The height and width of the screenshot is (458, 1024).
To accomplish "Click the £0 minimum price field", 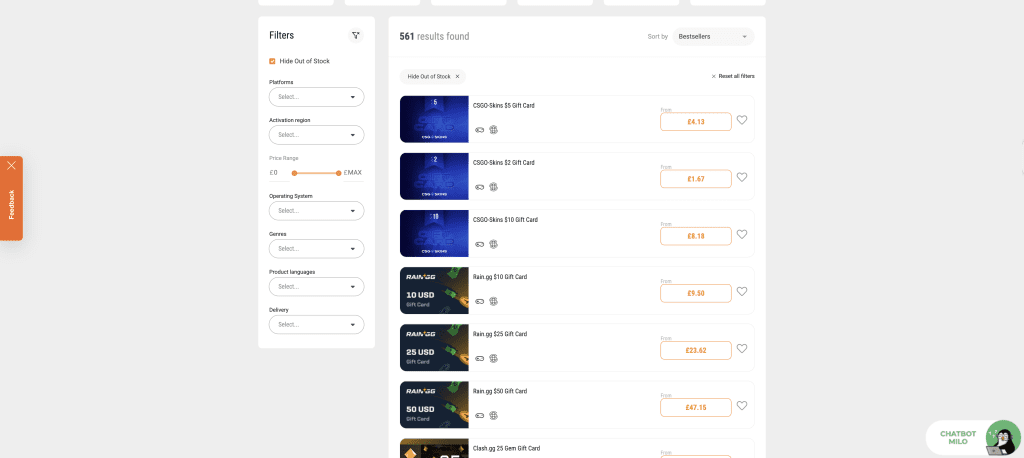I will click(279, 173).
